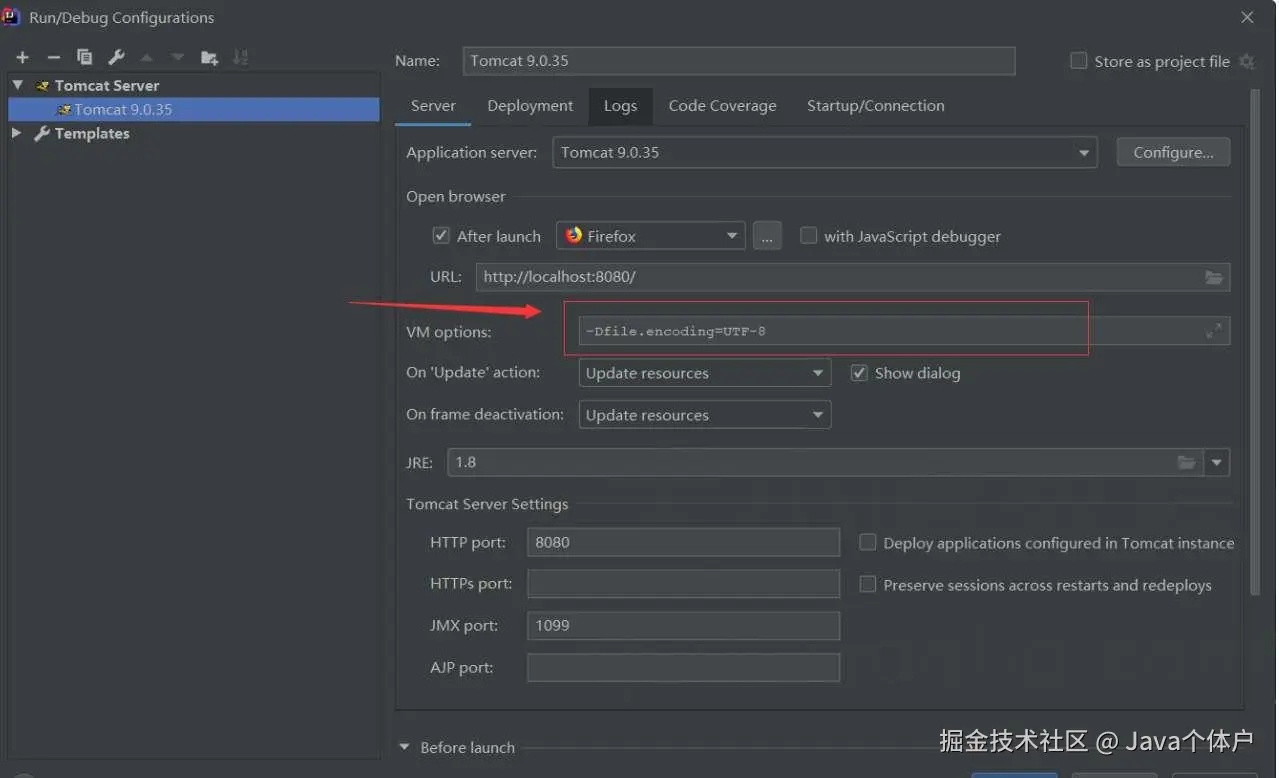Switch to the Code Coverage tab
This screenshot has height=778, width=1279.
pyautogui.click(x=722, y=106)
